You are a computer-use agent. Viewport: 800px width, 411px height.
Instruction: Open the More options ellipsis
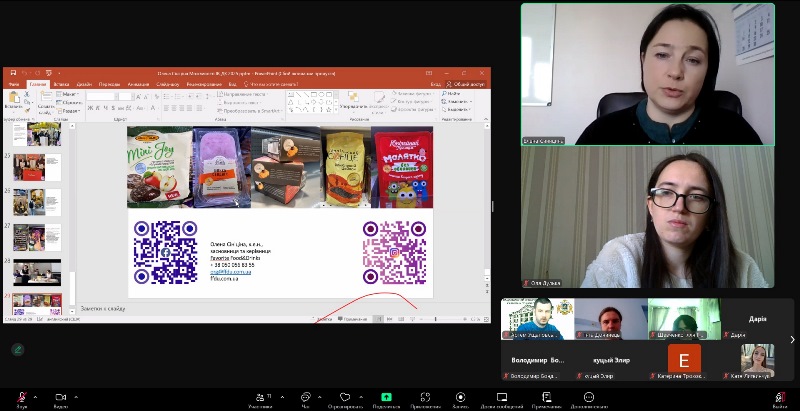point(589,397)
